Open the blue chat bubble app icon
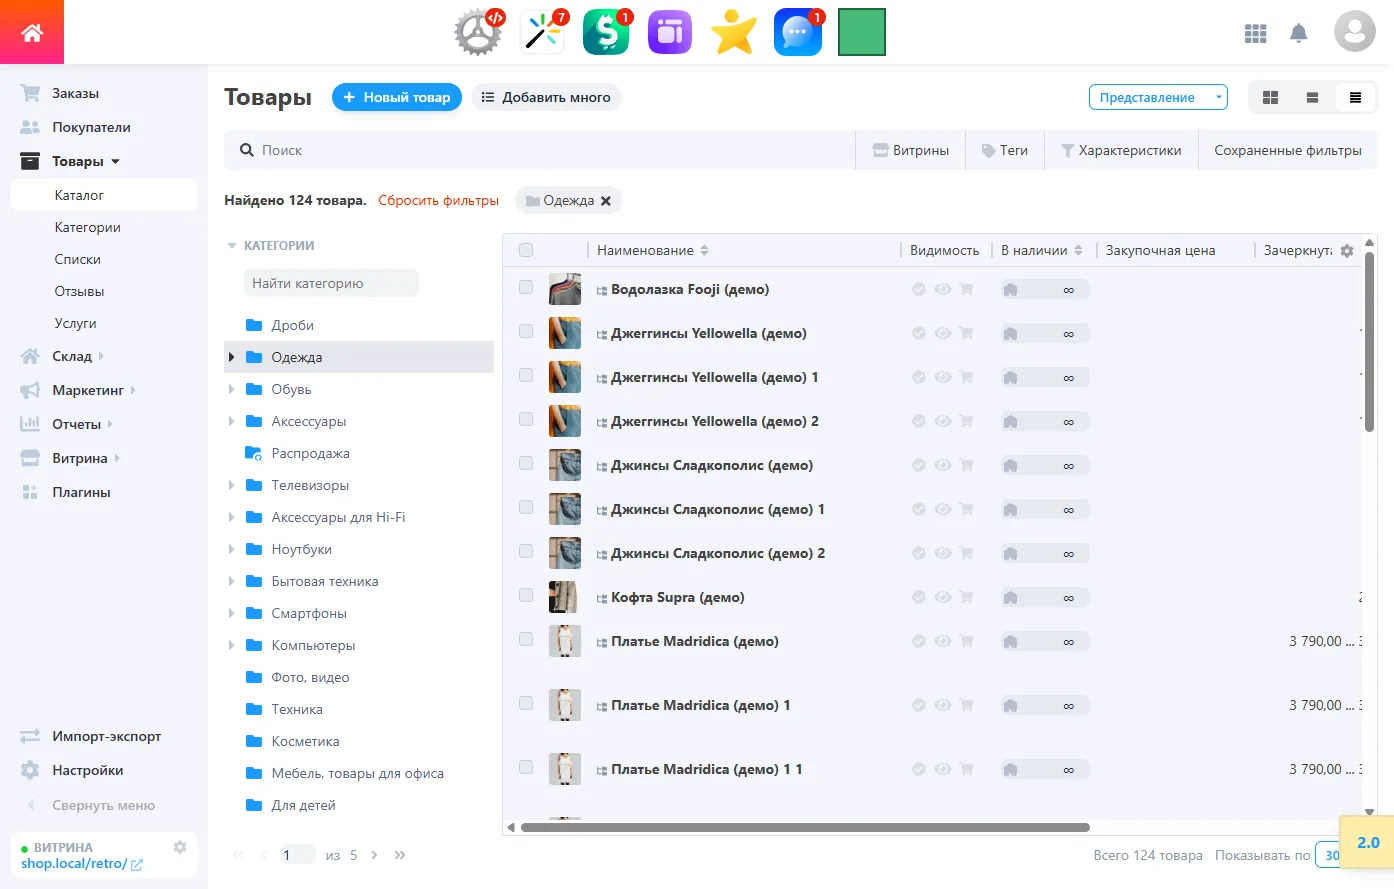This screenshot has height=889, width=1394. pos(797,32)
